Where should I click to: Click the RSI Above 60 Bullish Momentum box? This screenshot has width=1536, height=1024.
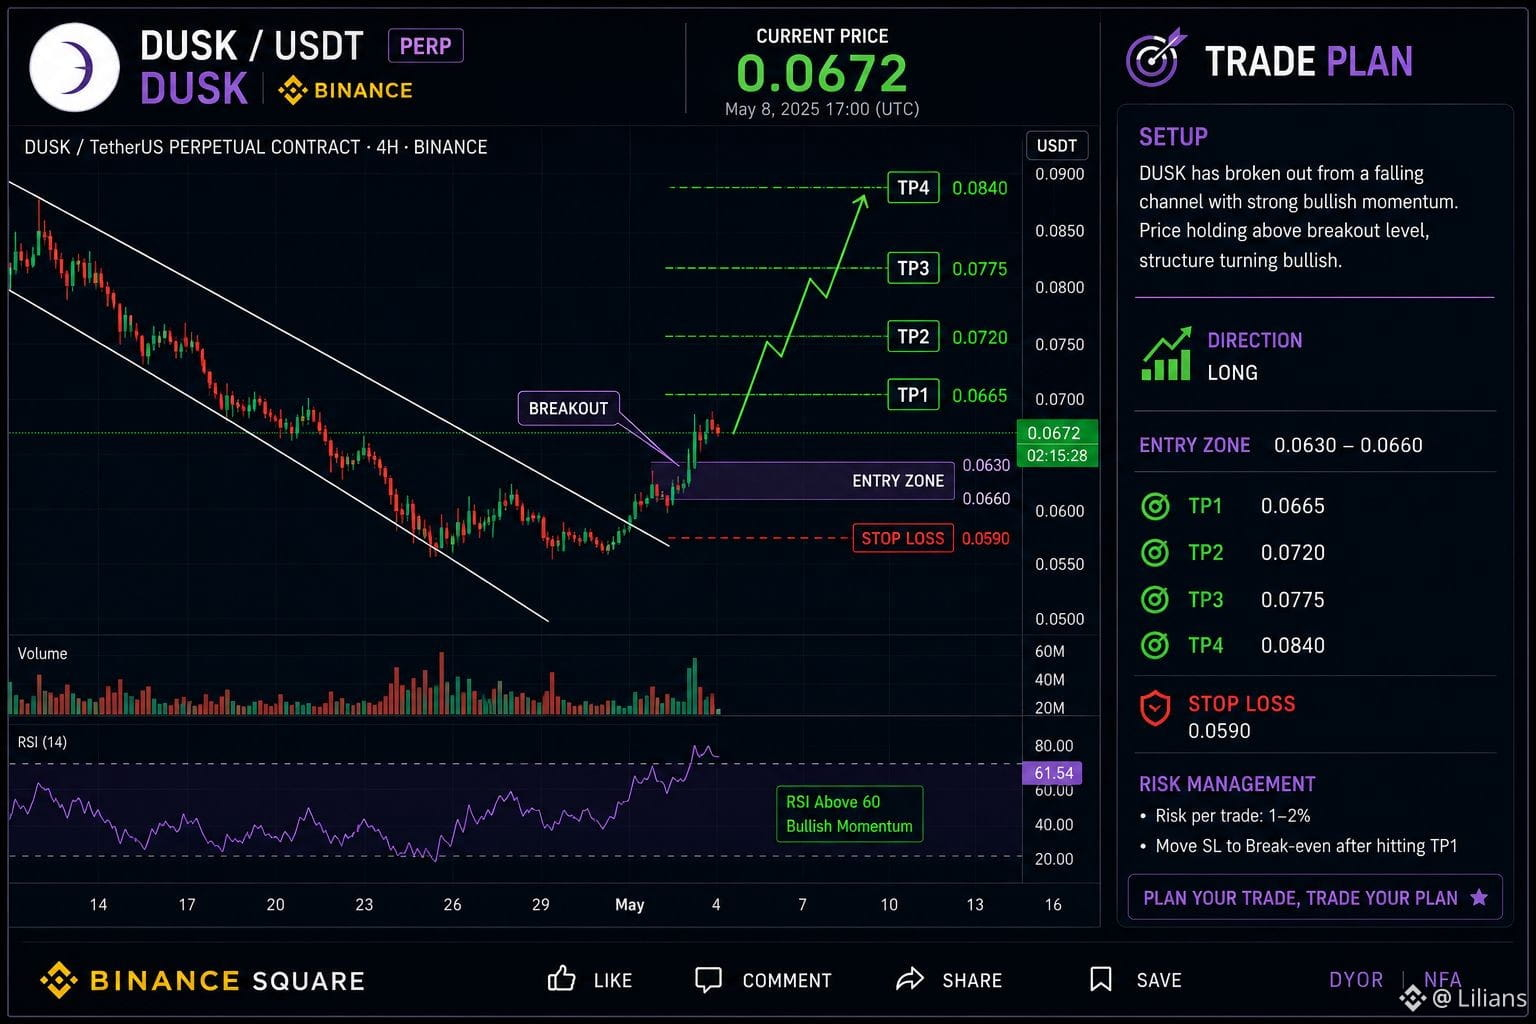[x=849, y=814]
